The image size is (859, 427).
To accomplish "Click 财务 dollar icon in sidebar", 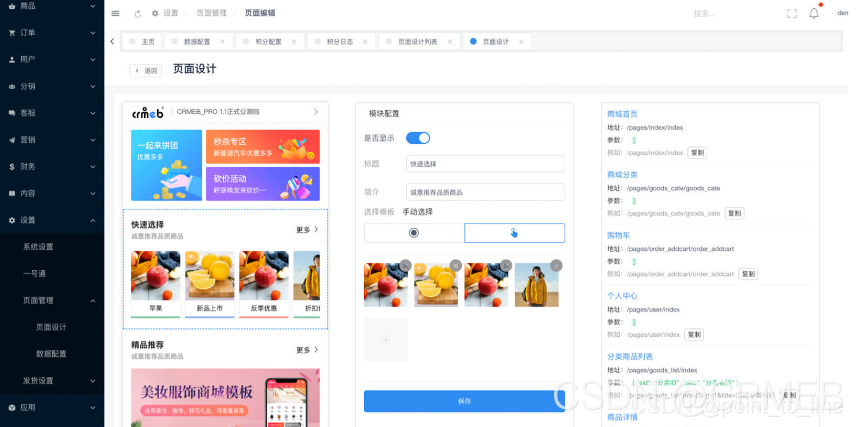I will tap(12, 167).
